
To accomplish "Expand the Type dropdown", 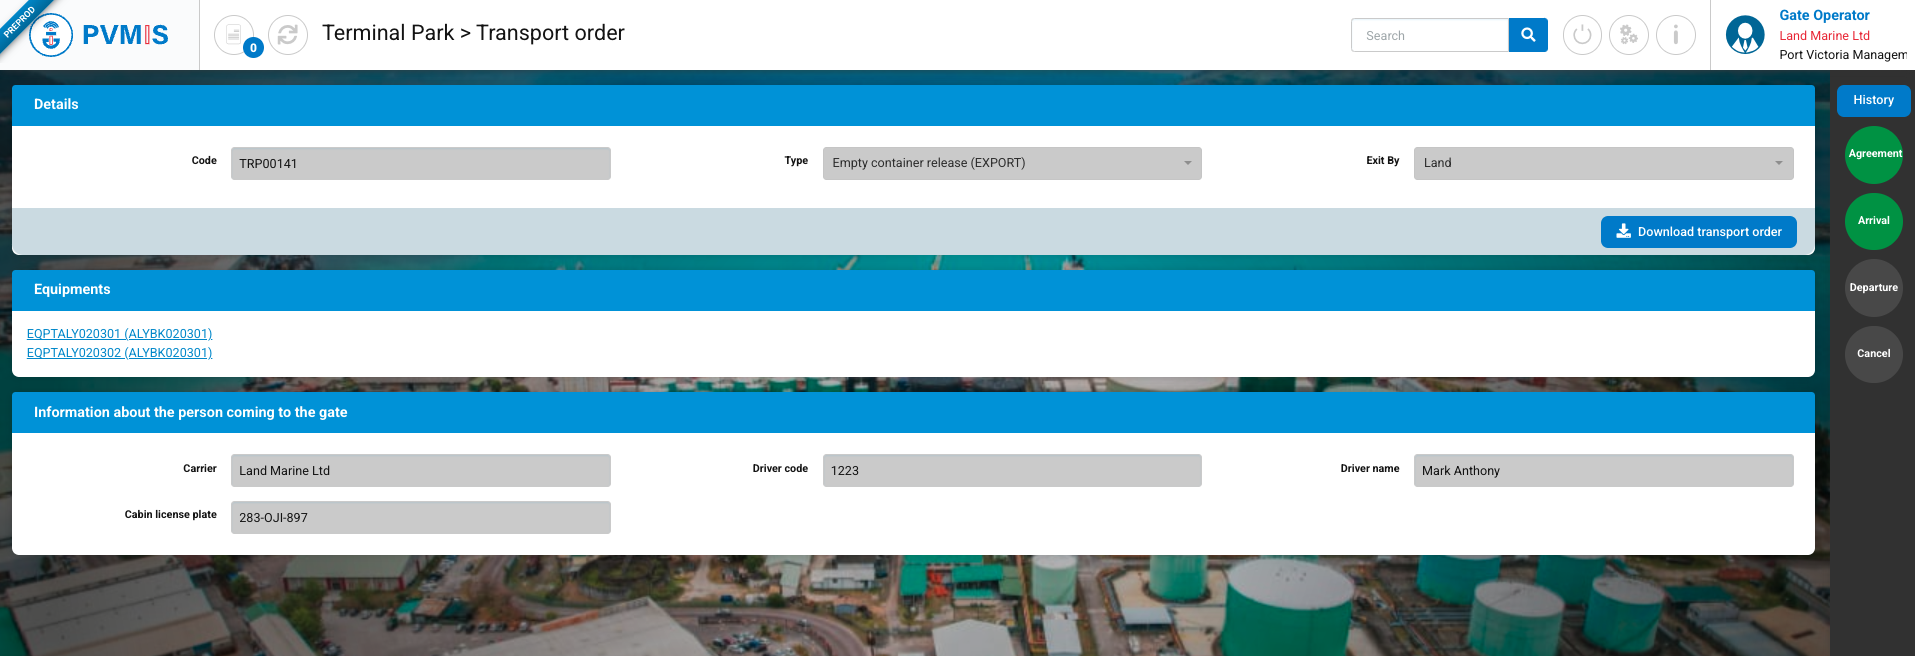I will tap(1011, 163).
